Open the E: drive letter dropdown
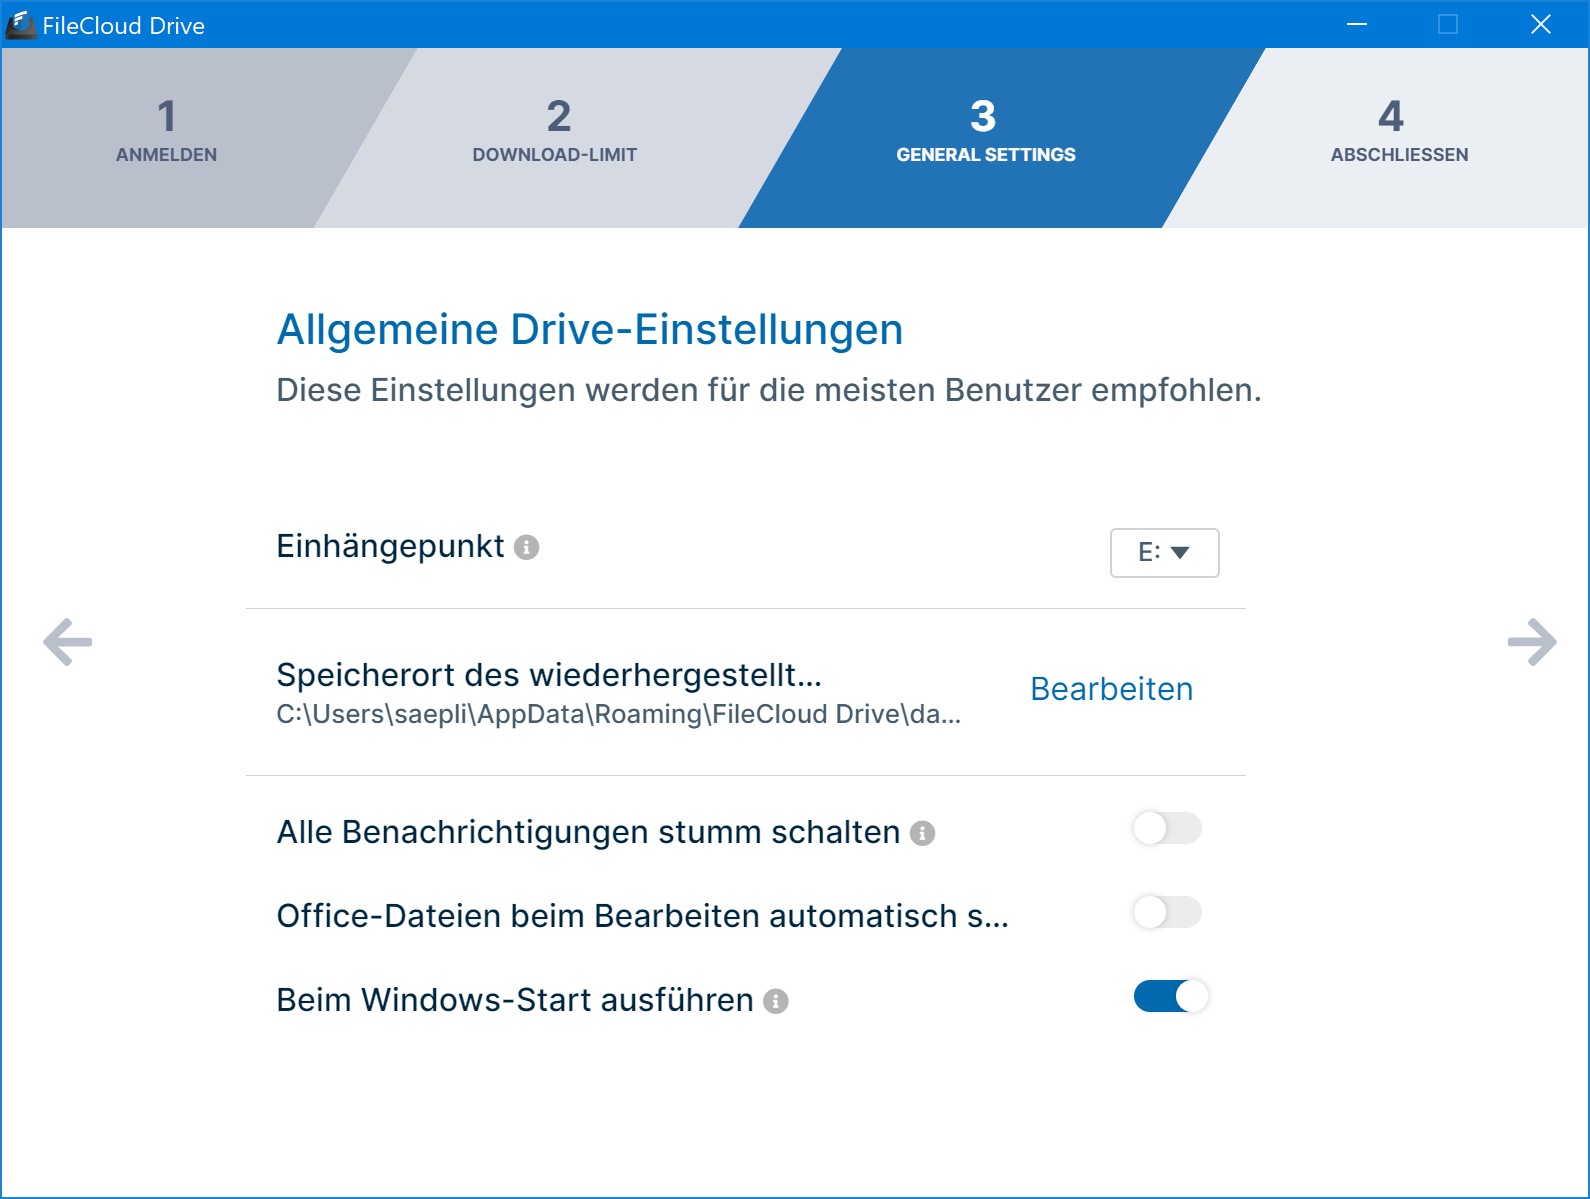Viewport: 1590px width, 1199px height. (x=1164, y=553)
